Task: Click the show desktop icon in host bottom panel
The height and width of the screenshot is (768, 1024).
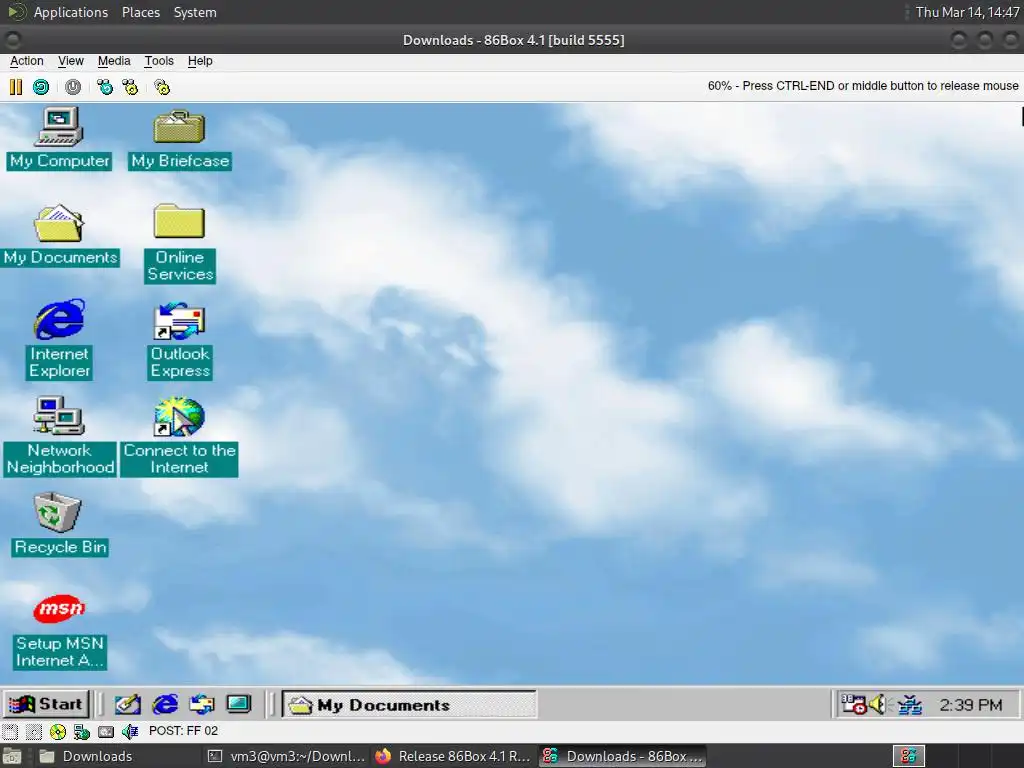Action: coord(12,756)
